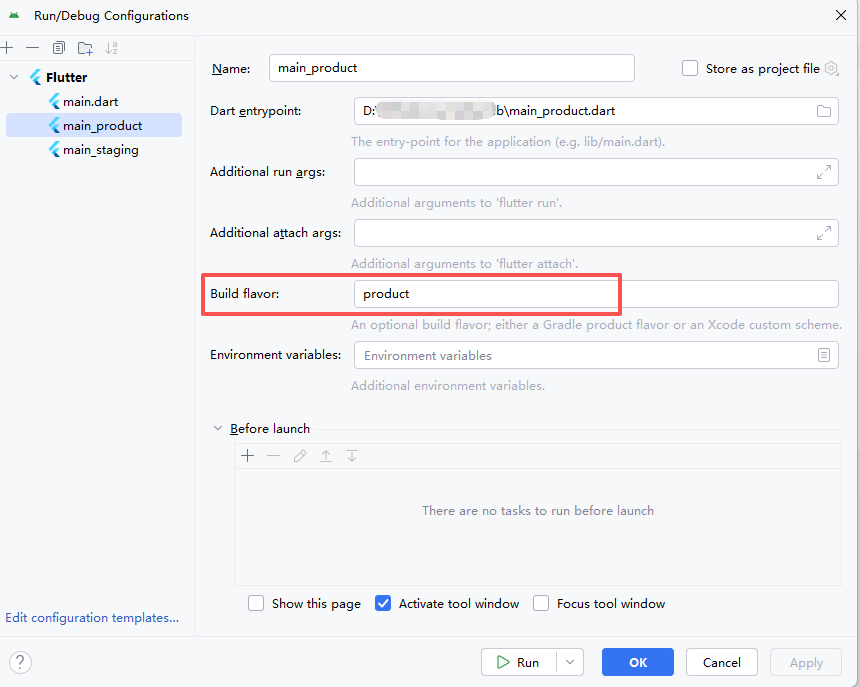860x687 pixels.
Task: Select main_staging configuration in tree
Action: tap(100, 150)
